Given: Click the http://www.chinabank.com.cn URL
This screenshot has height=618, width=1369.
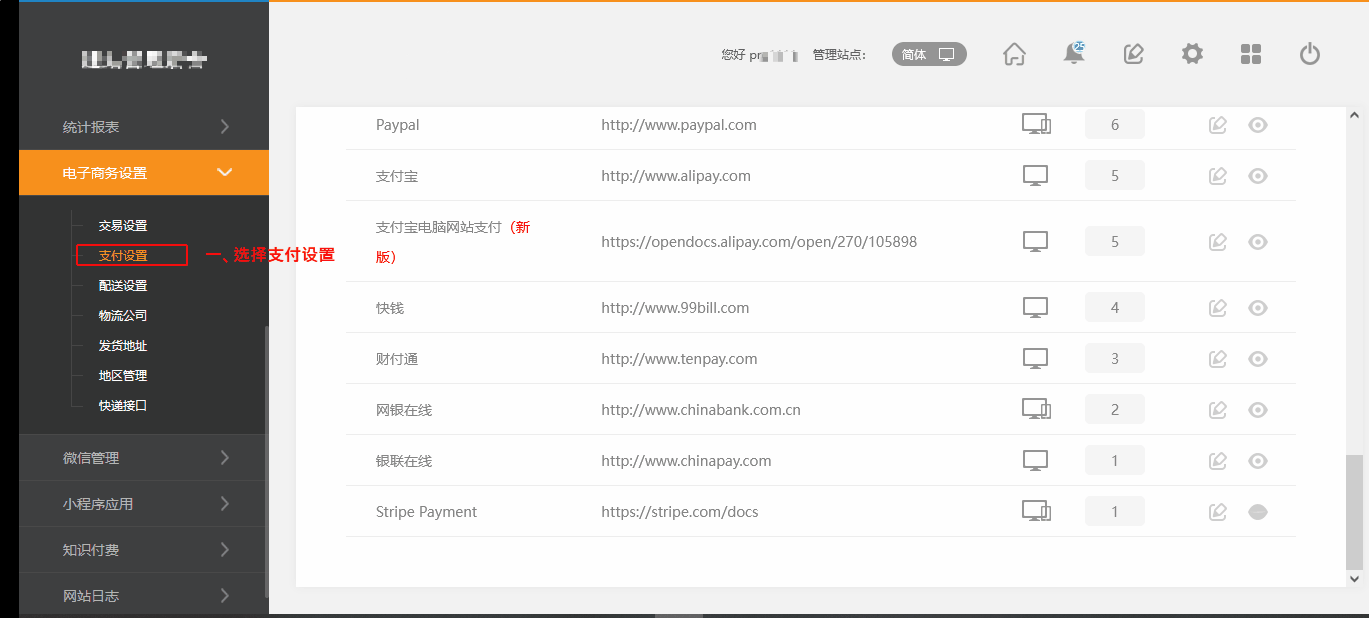Looking at the screenshot, I should (701, 410).
